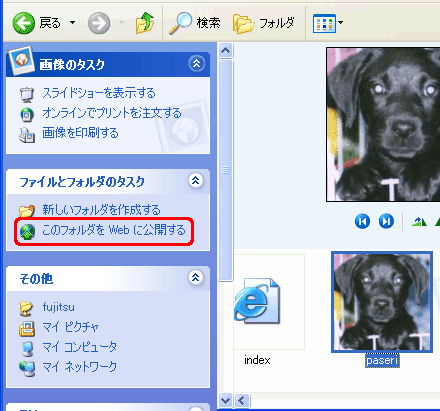This screenshot has height=411, width=440.
Task: Open the Views dropdown arrow
Action: [340, 23]
